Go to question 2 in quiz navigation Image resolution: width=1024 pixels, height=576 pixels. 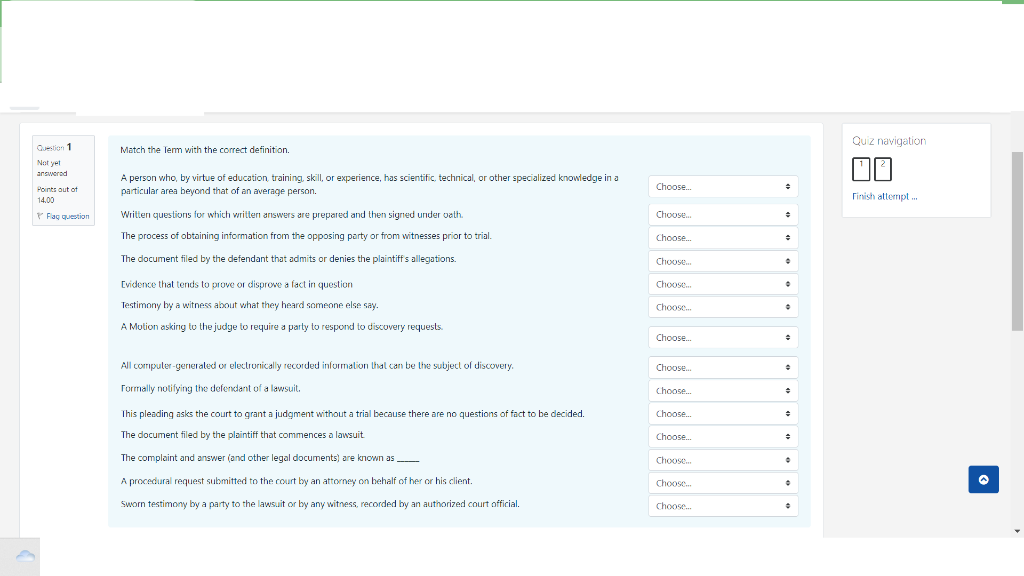883,169
